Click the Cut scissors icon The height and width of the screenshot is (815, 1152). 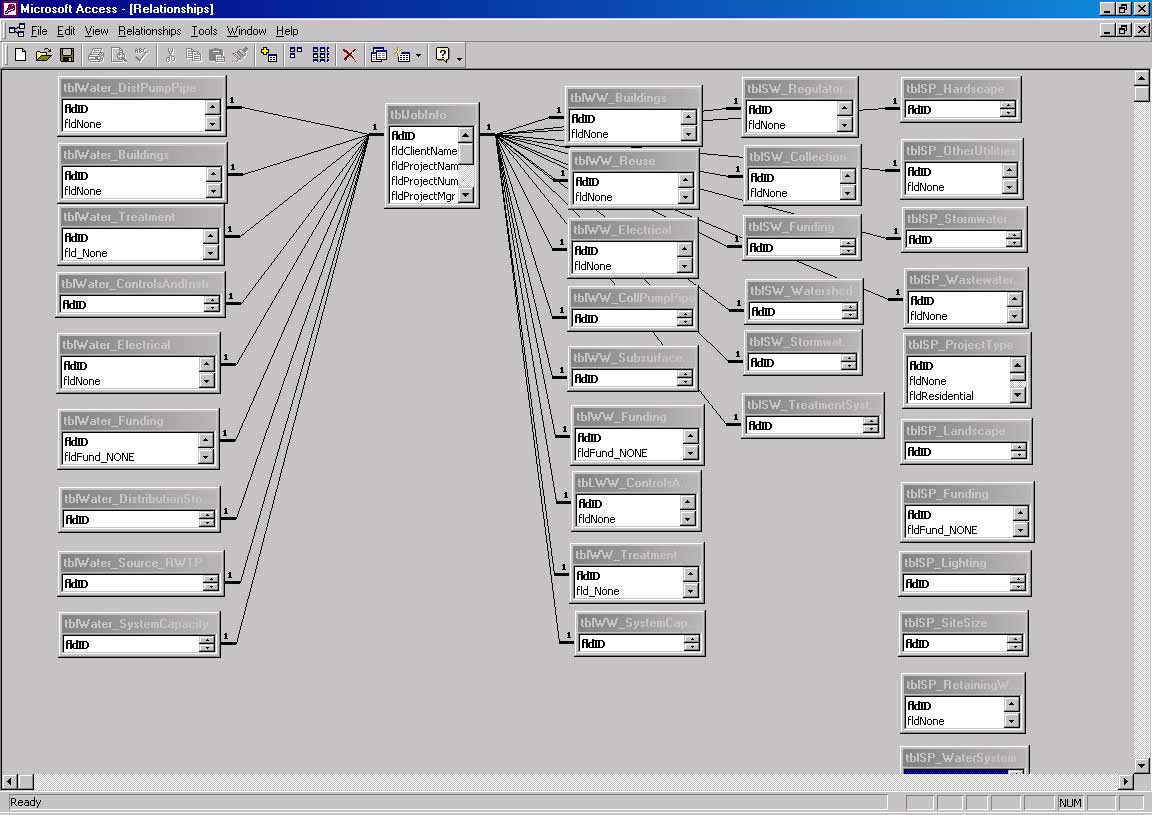(x=170, y=55)
